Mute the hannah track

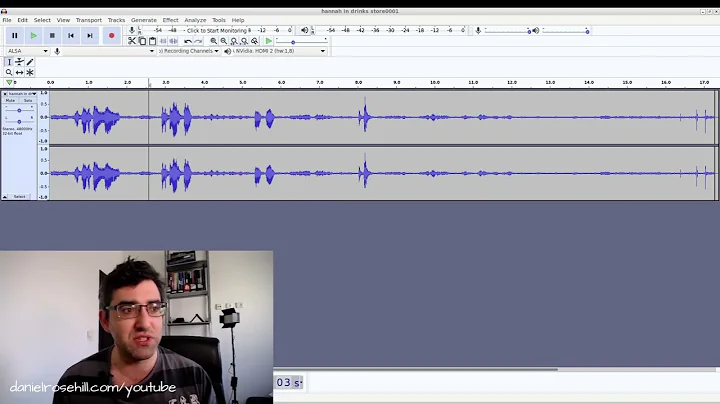pos(10,100)
